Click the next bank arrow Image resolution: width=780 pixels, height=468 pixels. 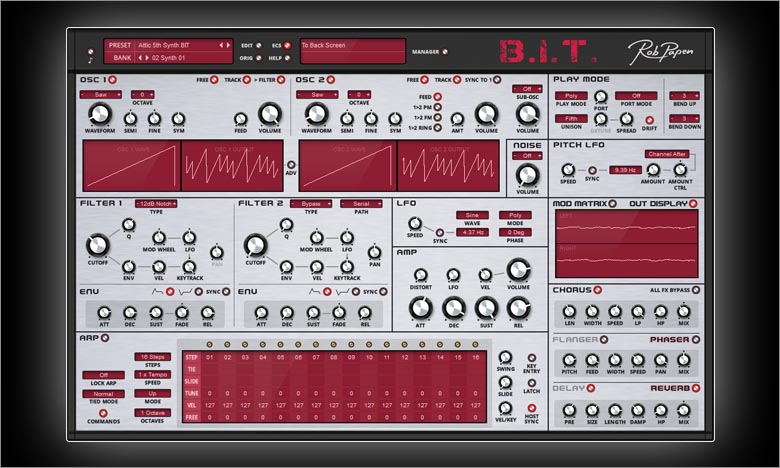click(147, 58)
